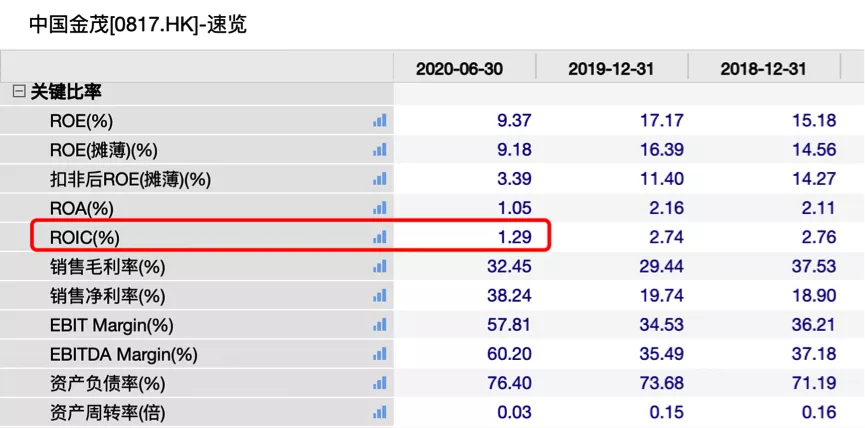865x428 pixels.
Task: Select the 2018-12-31 column header
Action: tap(763, 69)
